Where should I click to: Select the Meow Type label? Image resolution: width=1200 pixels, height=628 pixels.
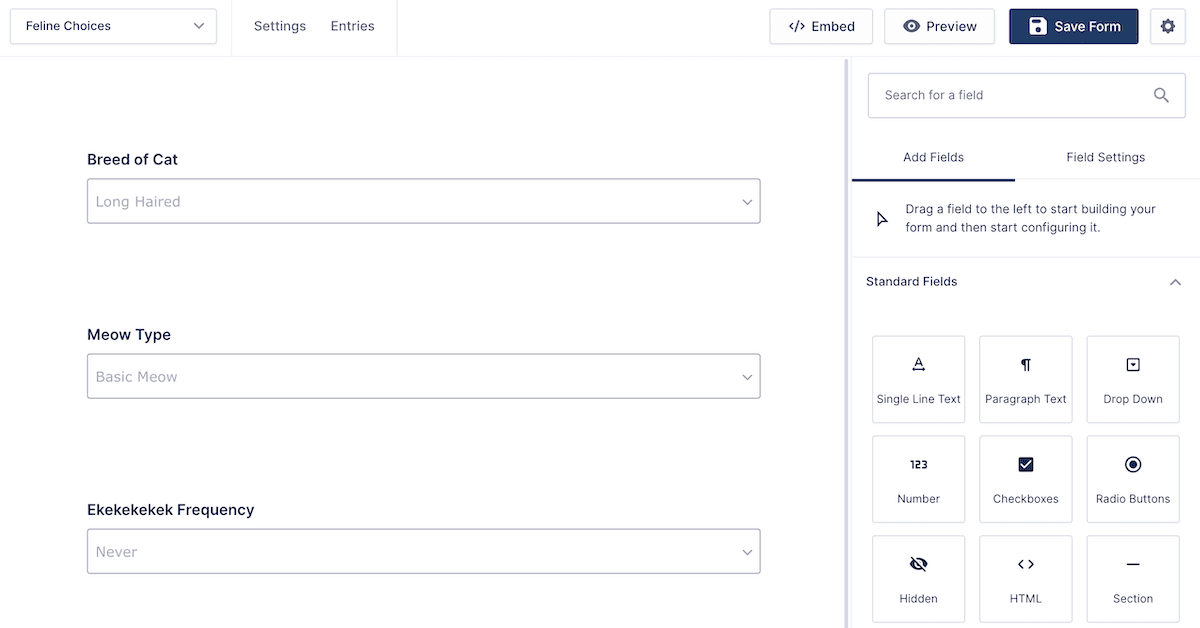129,335
